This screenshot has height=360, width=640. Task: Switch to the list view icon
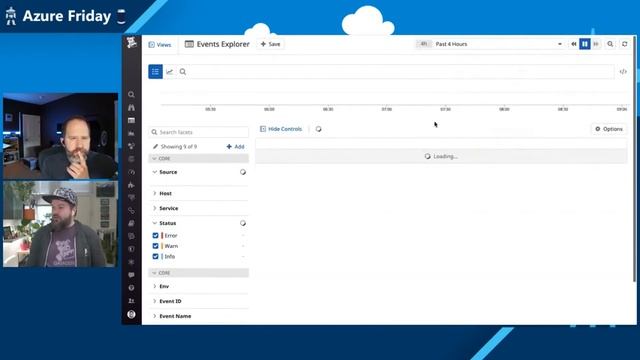(155, 72)
